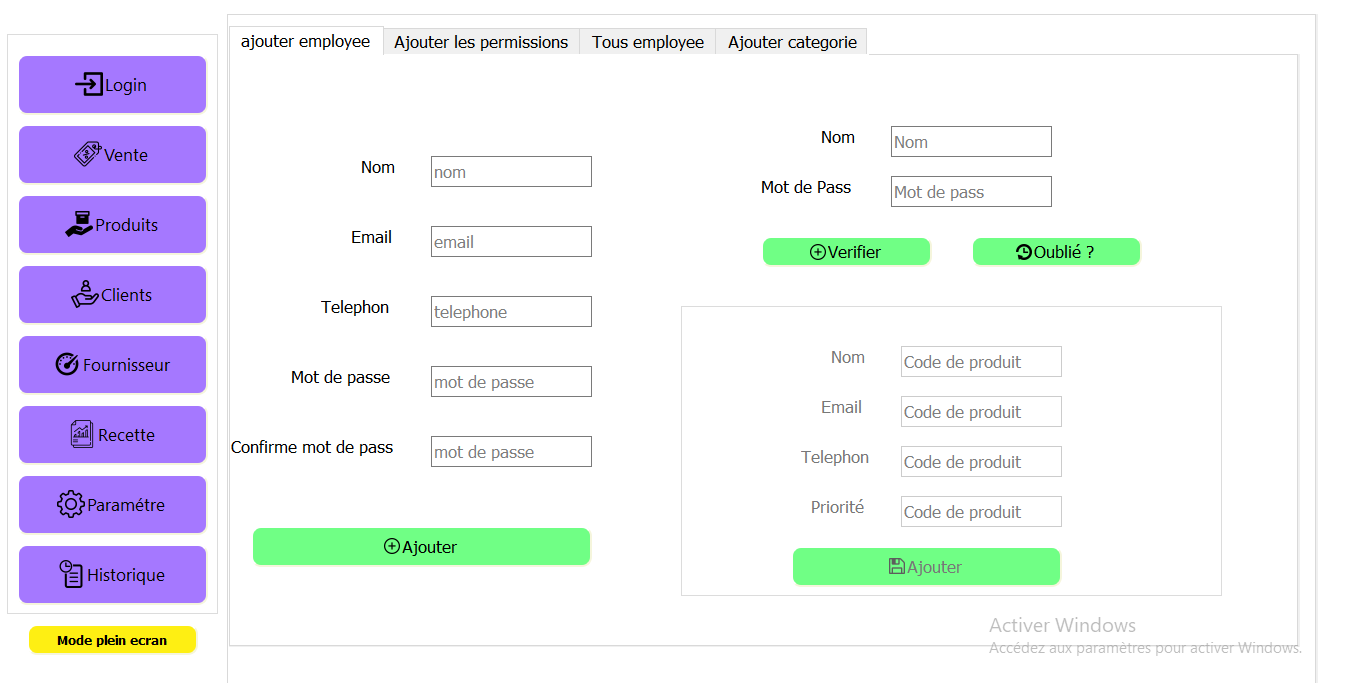This screenshot has height=683, width=1355.
Task: Select the Ajouter categorie tab
Action: click(x=790, y=42)
